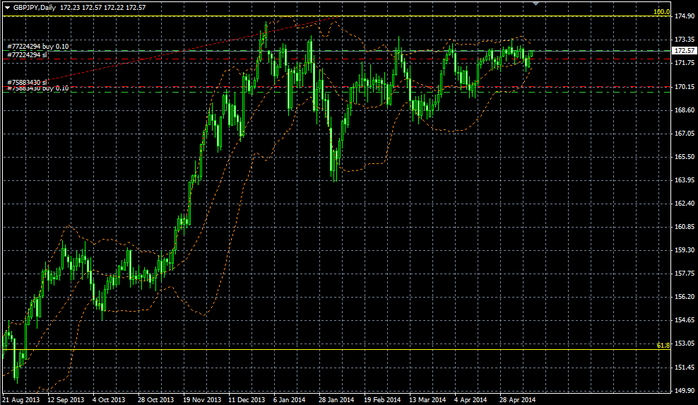Click the 28 Oct 2013 date label

coord(155,400)
